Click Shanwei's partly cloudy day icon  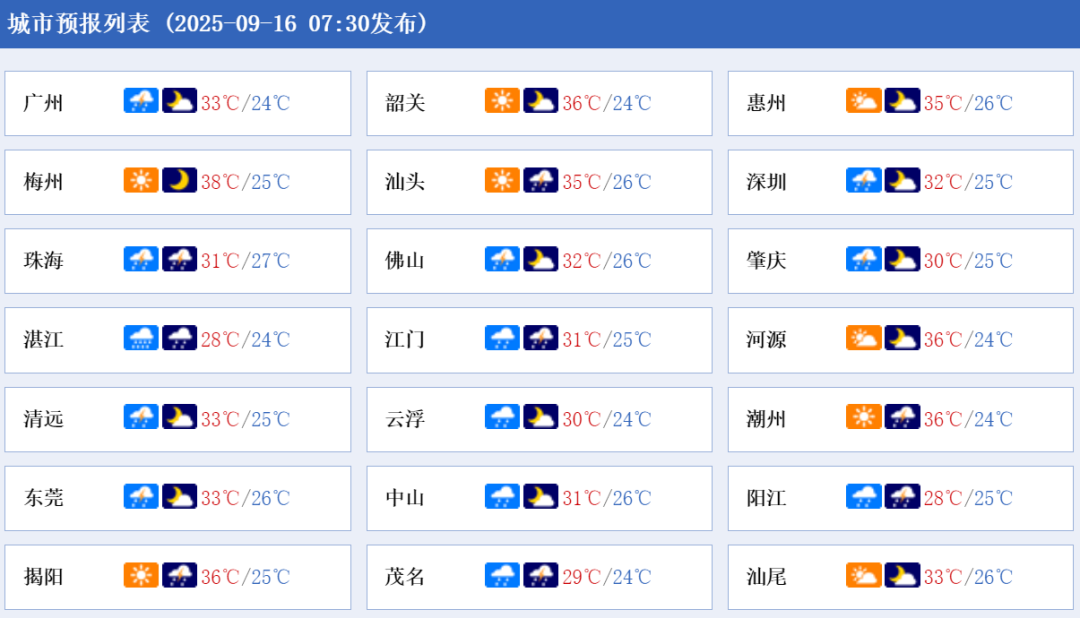pos(864,575)
